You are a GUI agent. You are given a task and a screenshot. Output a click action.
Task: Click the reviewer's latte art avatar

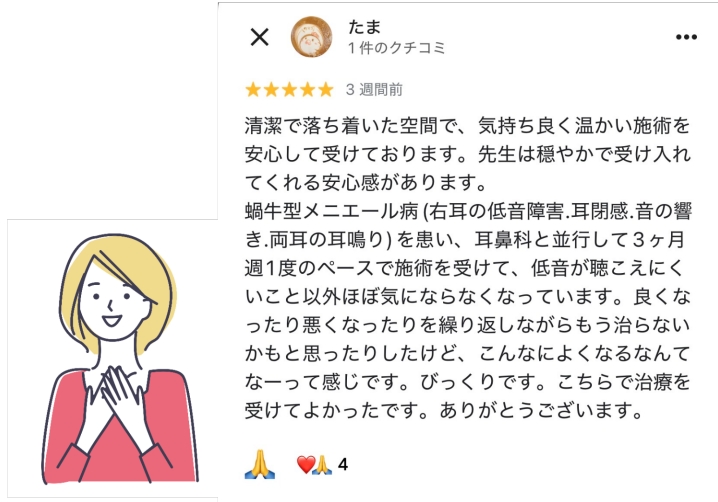[x=311, y=37]
